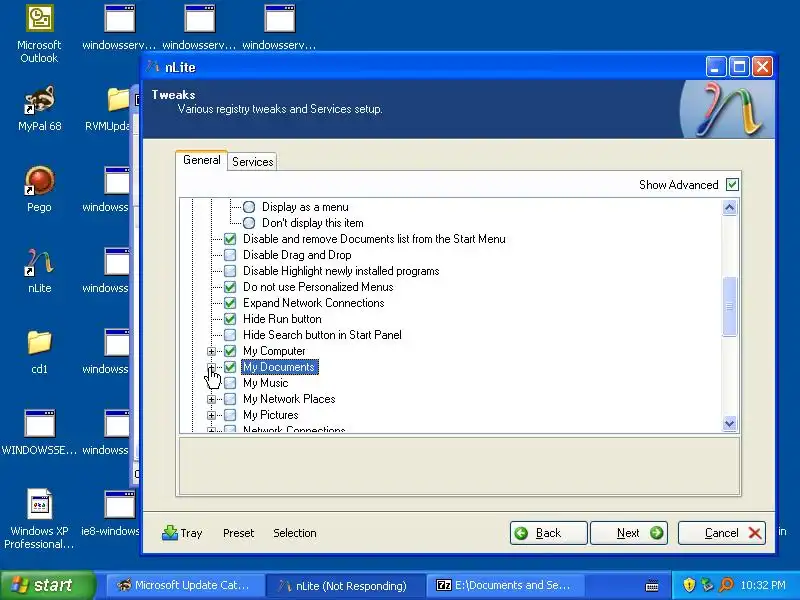Screen dimensions: 800x600
Task: Expand the My Network Places node
Action: click(211, 399)
